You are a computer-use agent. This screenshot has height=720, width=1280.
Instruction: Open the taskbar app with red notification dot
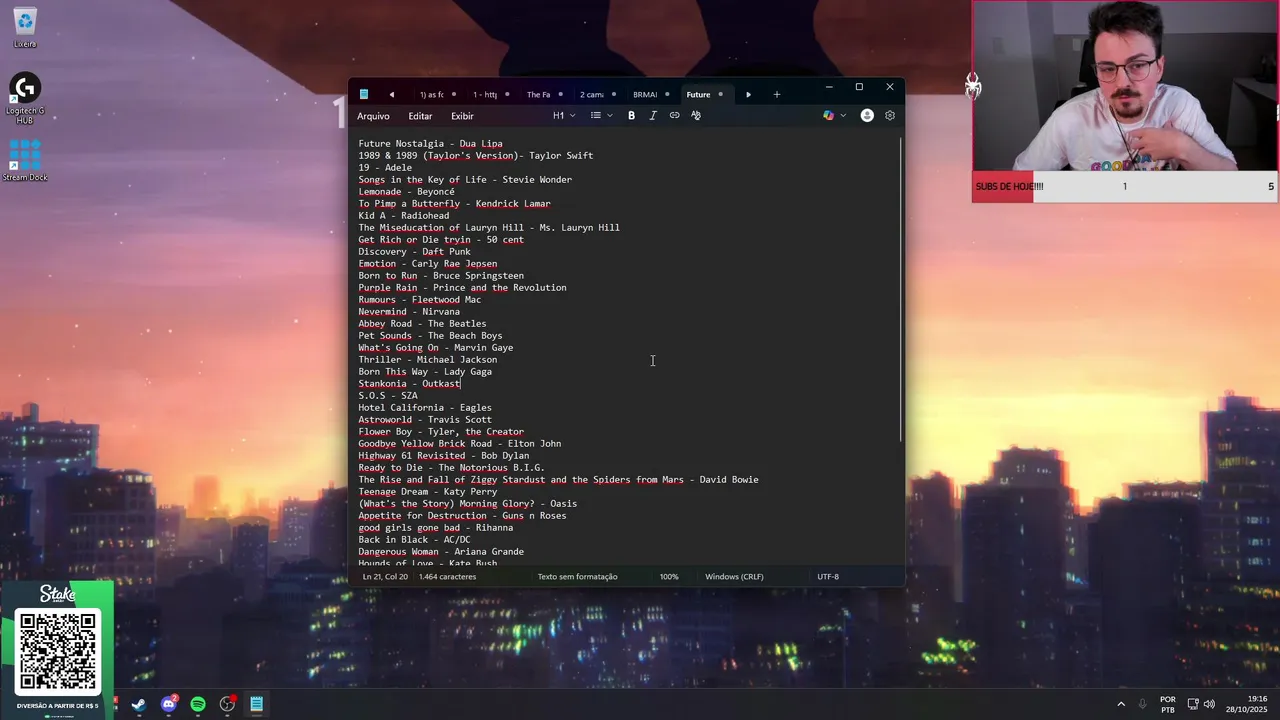[x=227, y=704]
